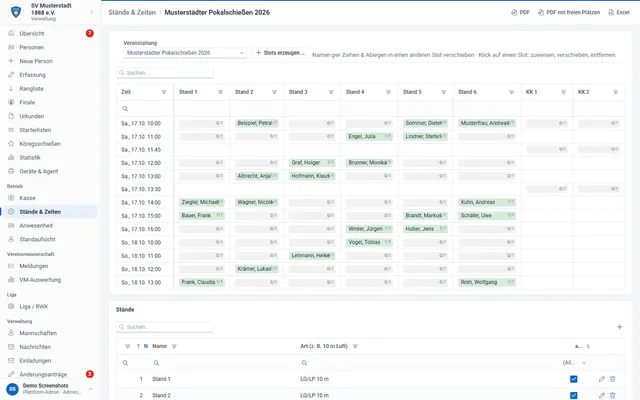This screenshot has height=400, width=640.
Task: Open the KK 1 column filter
Action: (x=563, y=92)
